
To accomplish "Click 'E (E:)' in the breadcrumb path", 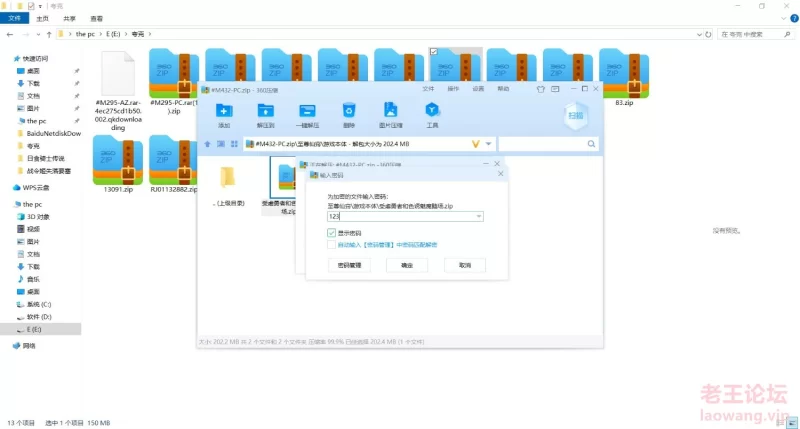I will coord(113,34).
